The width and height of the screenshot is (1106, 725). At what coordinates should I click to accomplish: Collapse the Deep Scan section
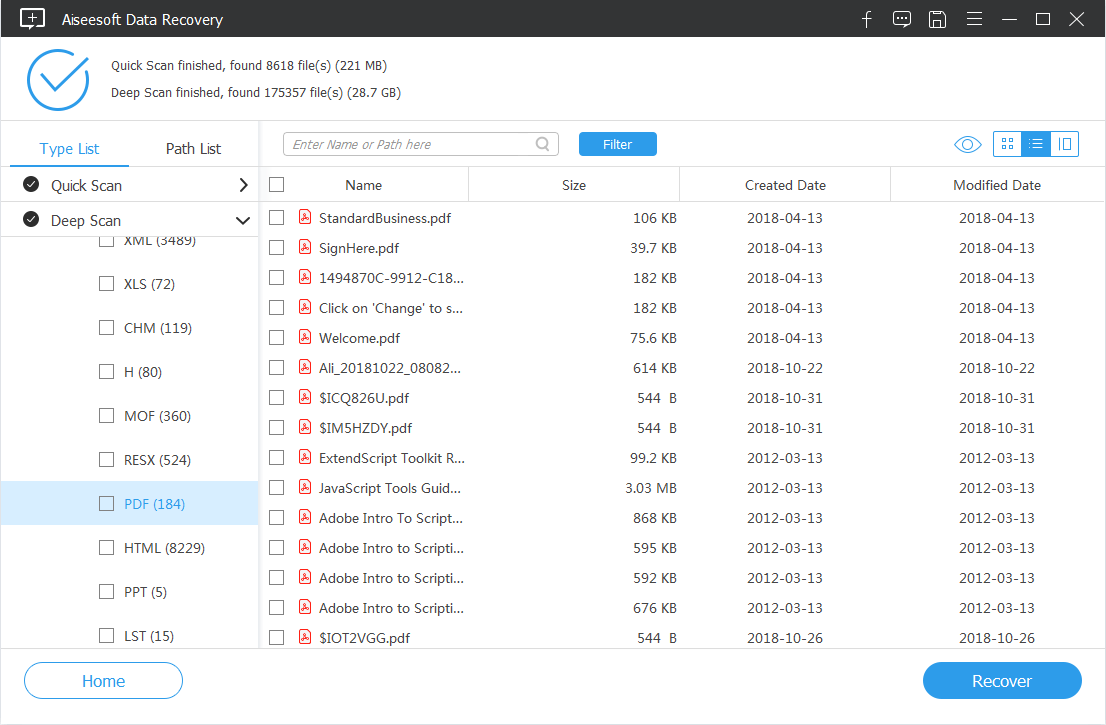coord(242,221)
